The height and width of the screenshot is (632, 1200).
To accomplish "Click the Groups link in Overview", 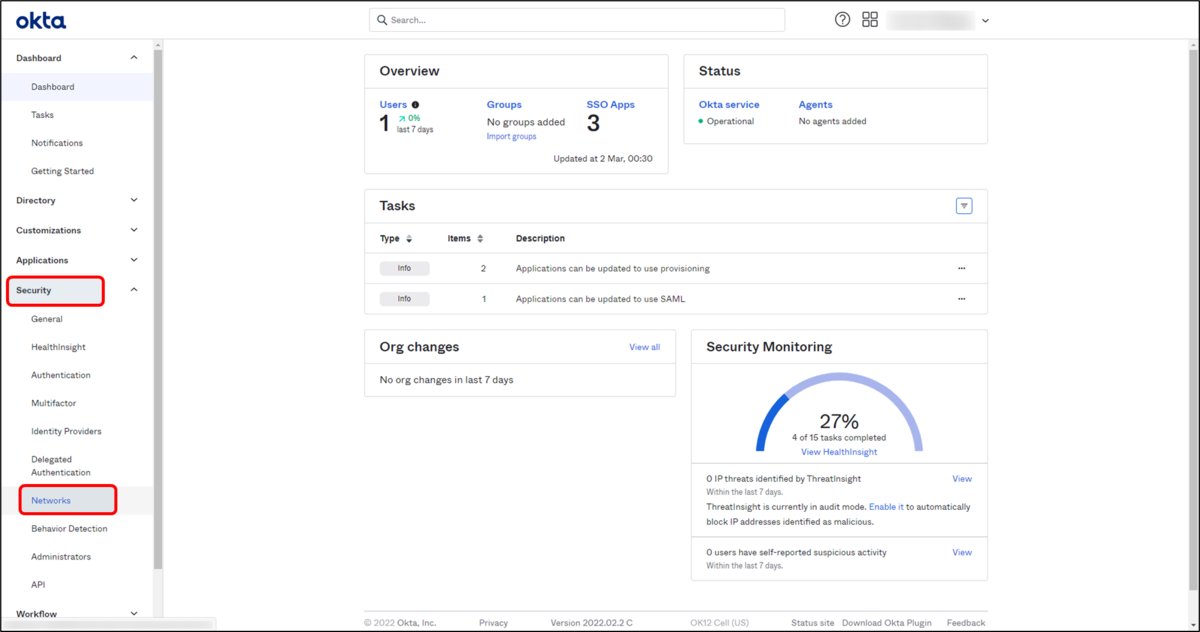I will pos(504,104).
